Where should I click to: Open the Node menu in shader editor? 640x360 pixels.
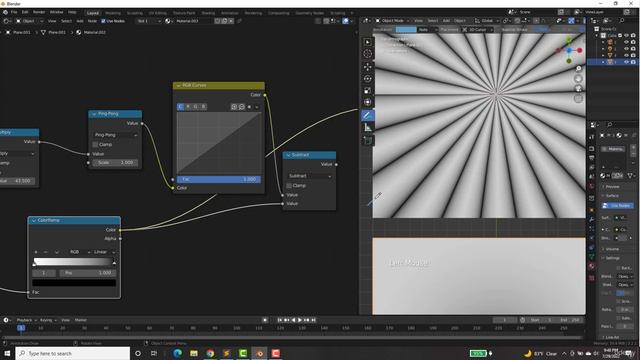click(92, 21)
